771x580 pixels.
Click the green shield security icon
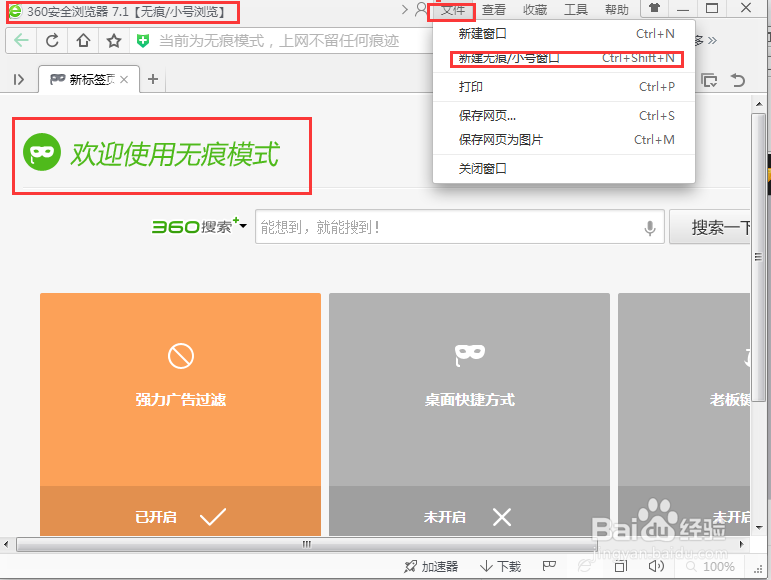(x=143, y=41)
